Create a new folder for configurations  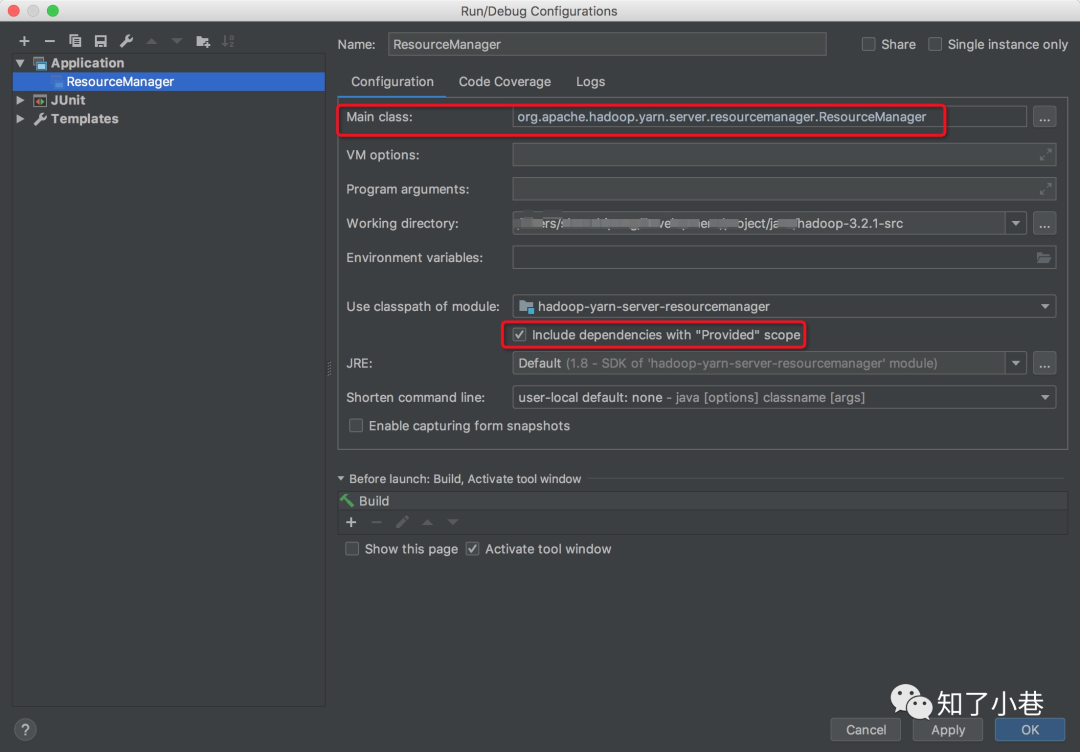pos(203,41)
